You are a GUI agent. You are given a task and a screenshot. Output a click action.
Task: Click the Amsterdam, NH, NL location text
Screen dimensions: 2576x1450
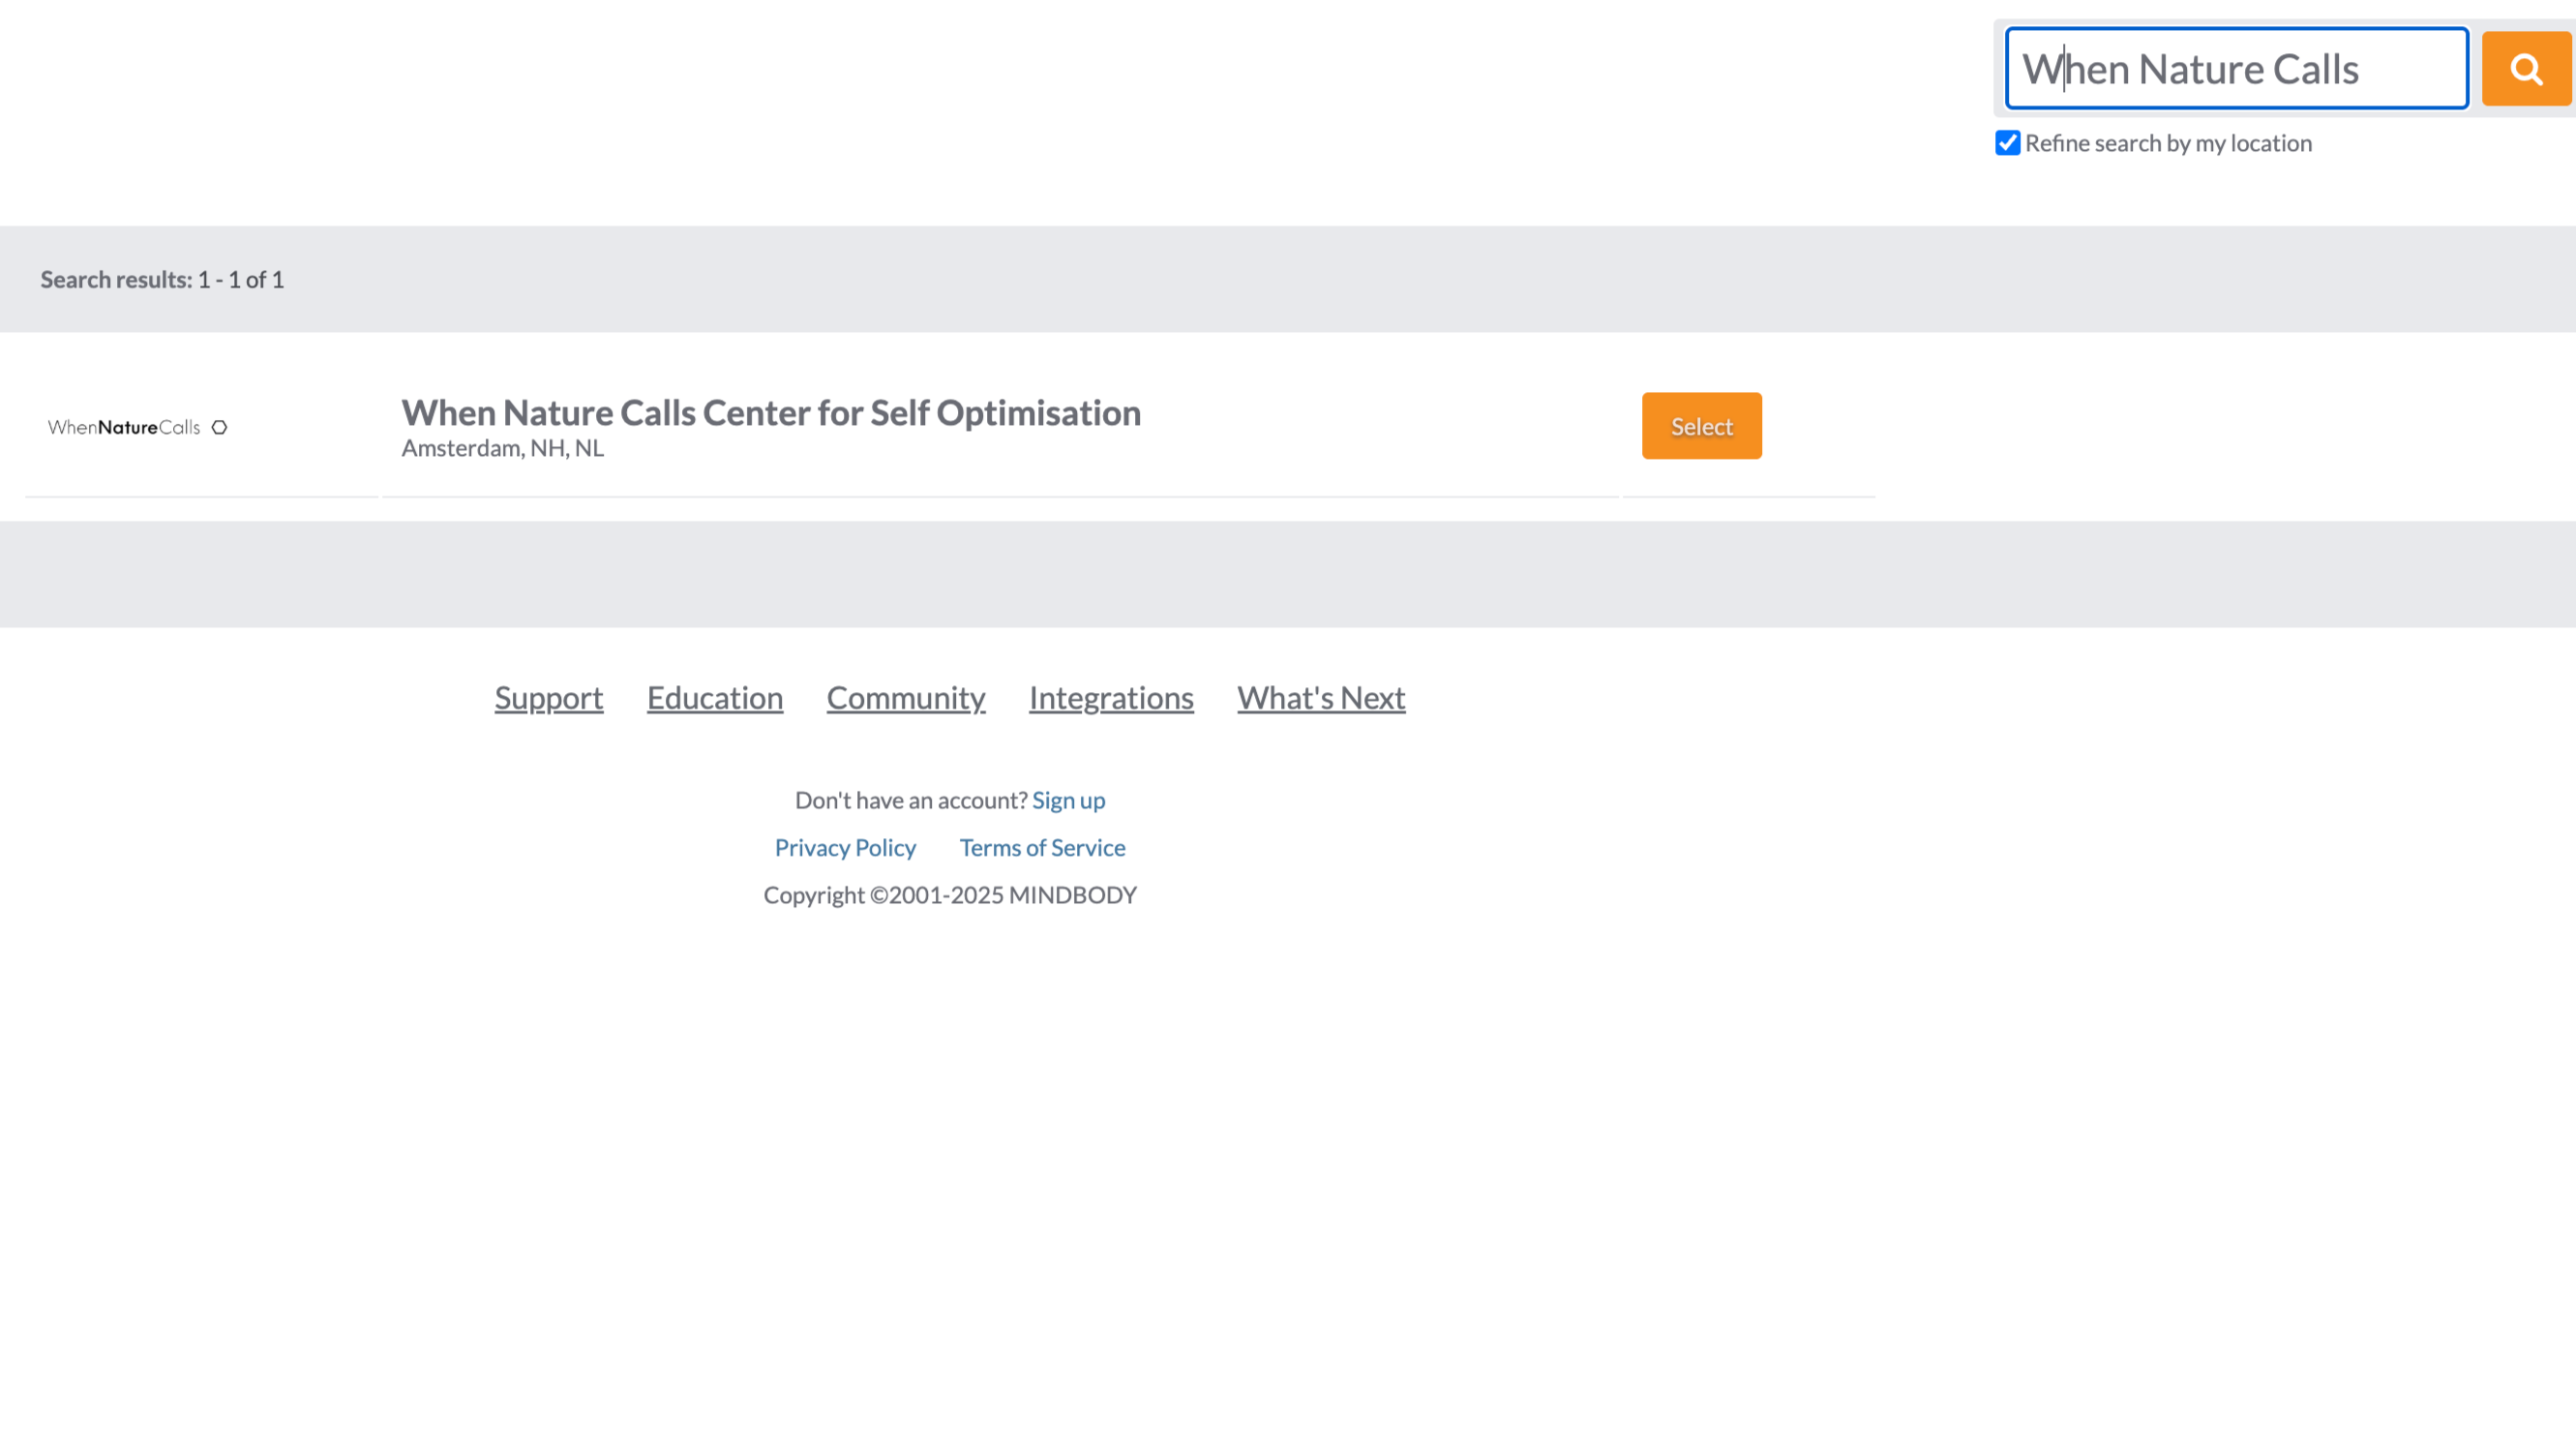click(x=502, y=448)
